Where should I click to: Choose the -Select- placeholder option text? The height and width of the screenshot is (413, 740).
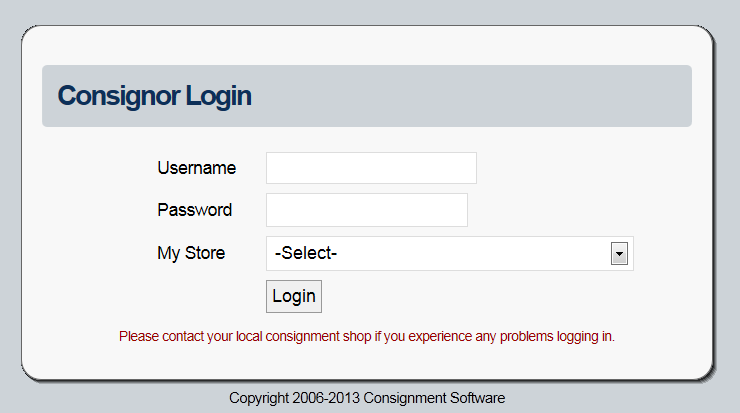306,254
